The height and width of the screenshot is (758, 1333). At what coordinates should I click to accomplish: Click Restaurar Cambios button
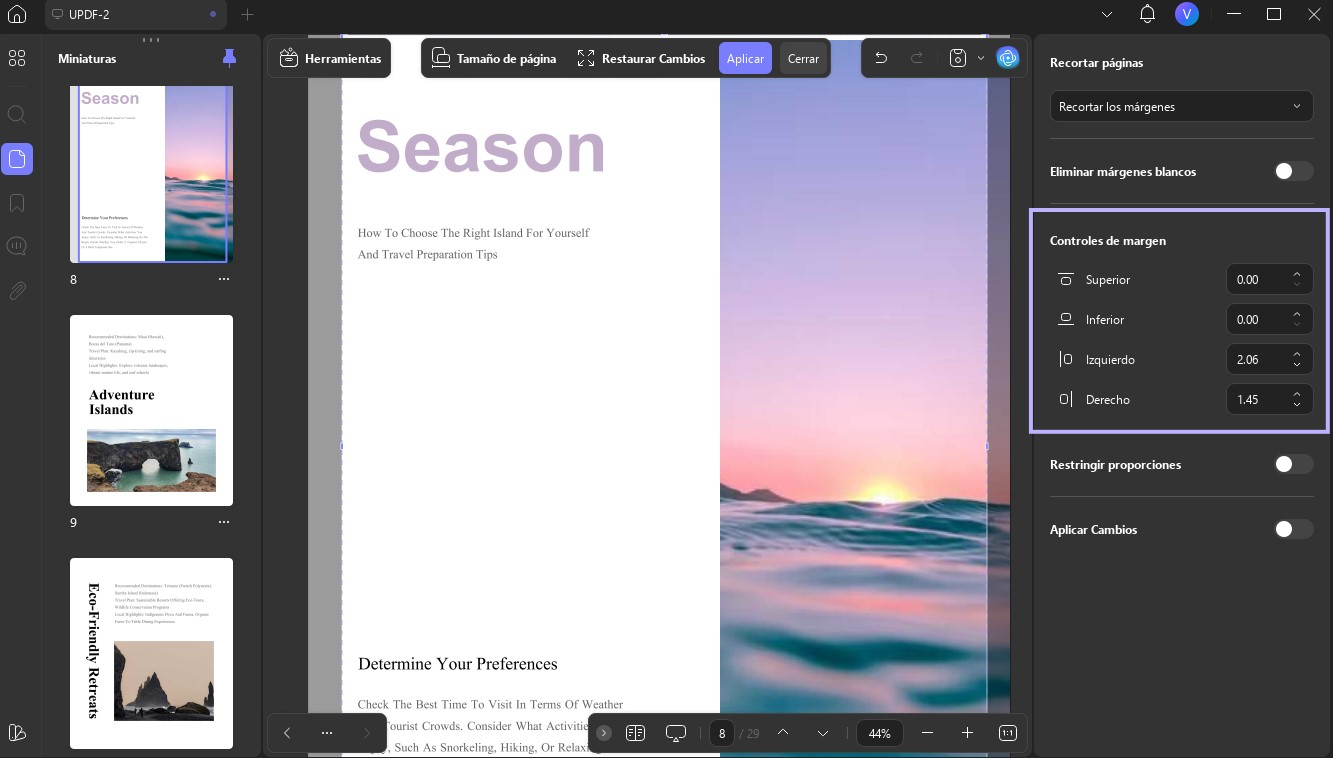pyautogui.click(x=641, y=58)
